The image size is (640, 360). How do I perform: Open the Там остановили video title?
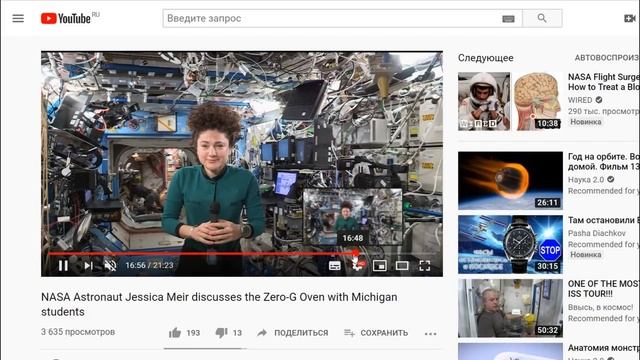(604, 220)
